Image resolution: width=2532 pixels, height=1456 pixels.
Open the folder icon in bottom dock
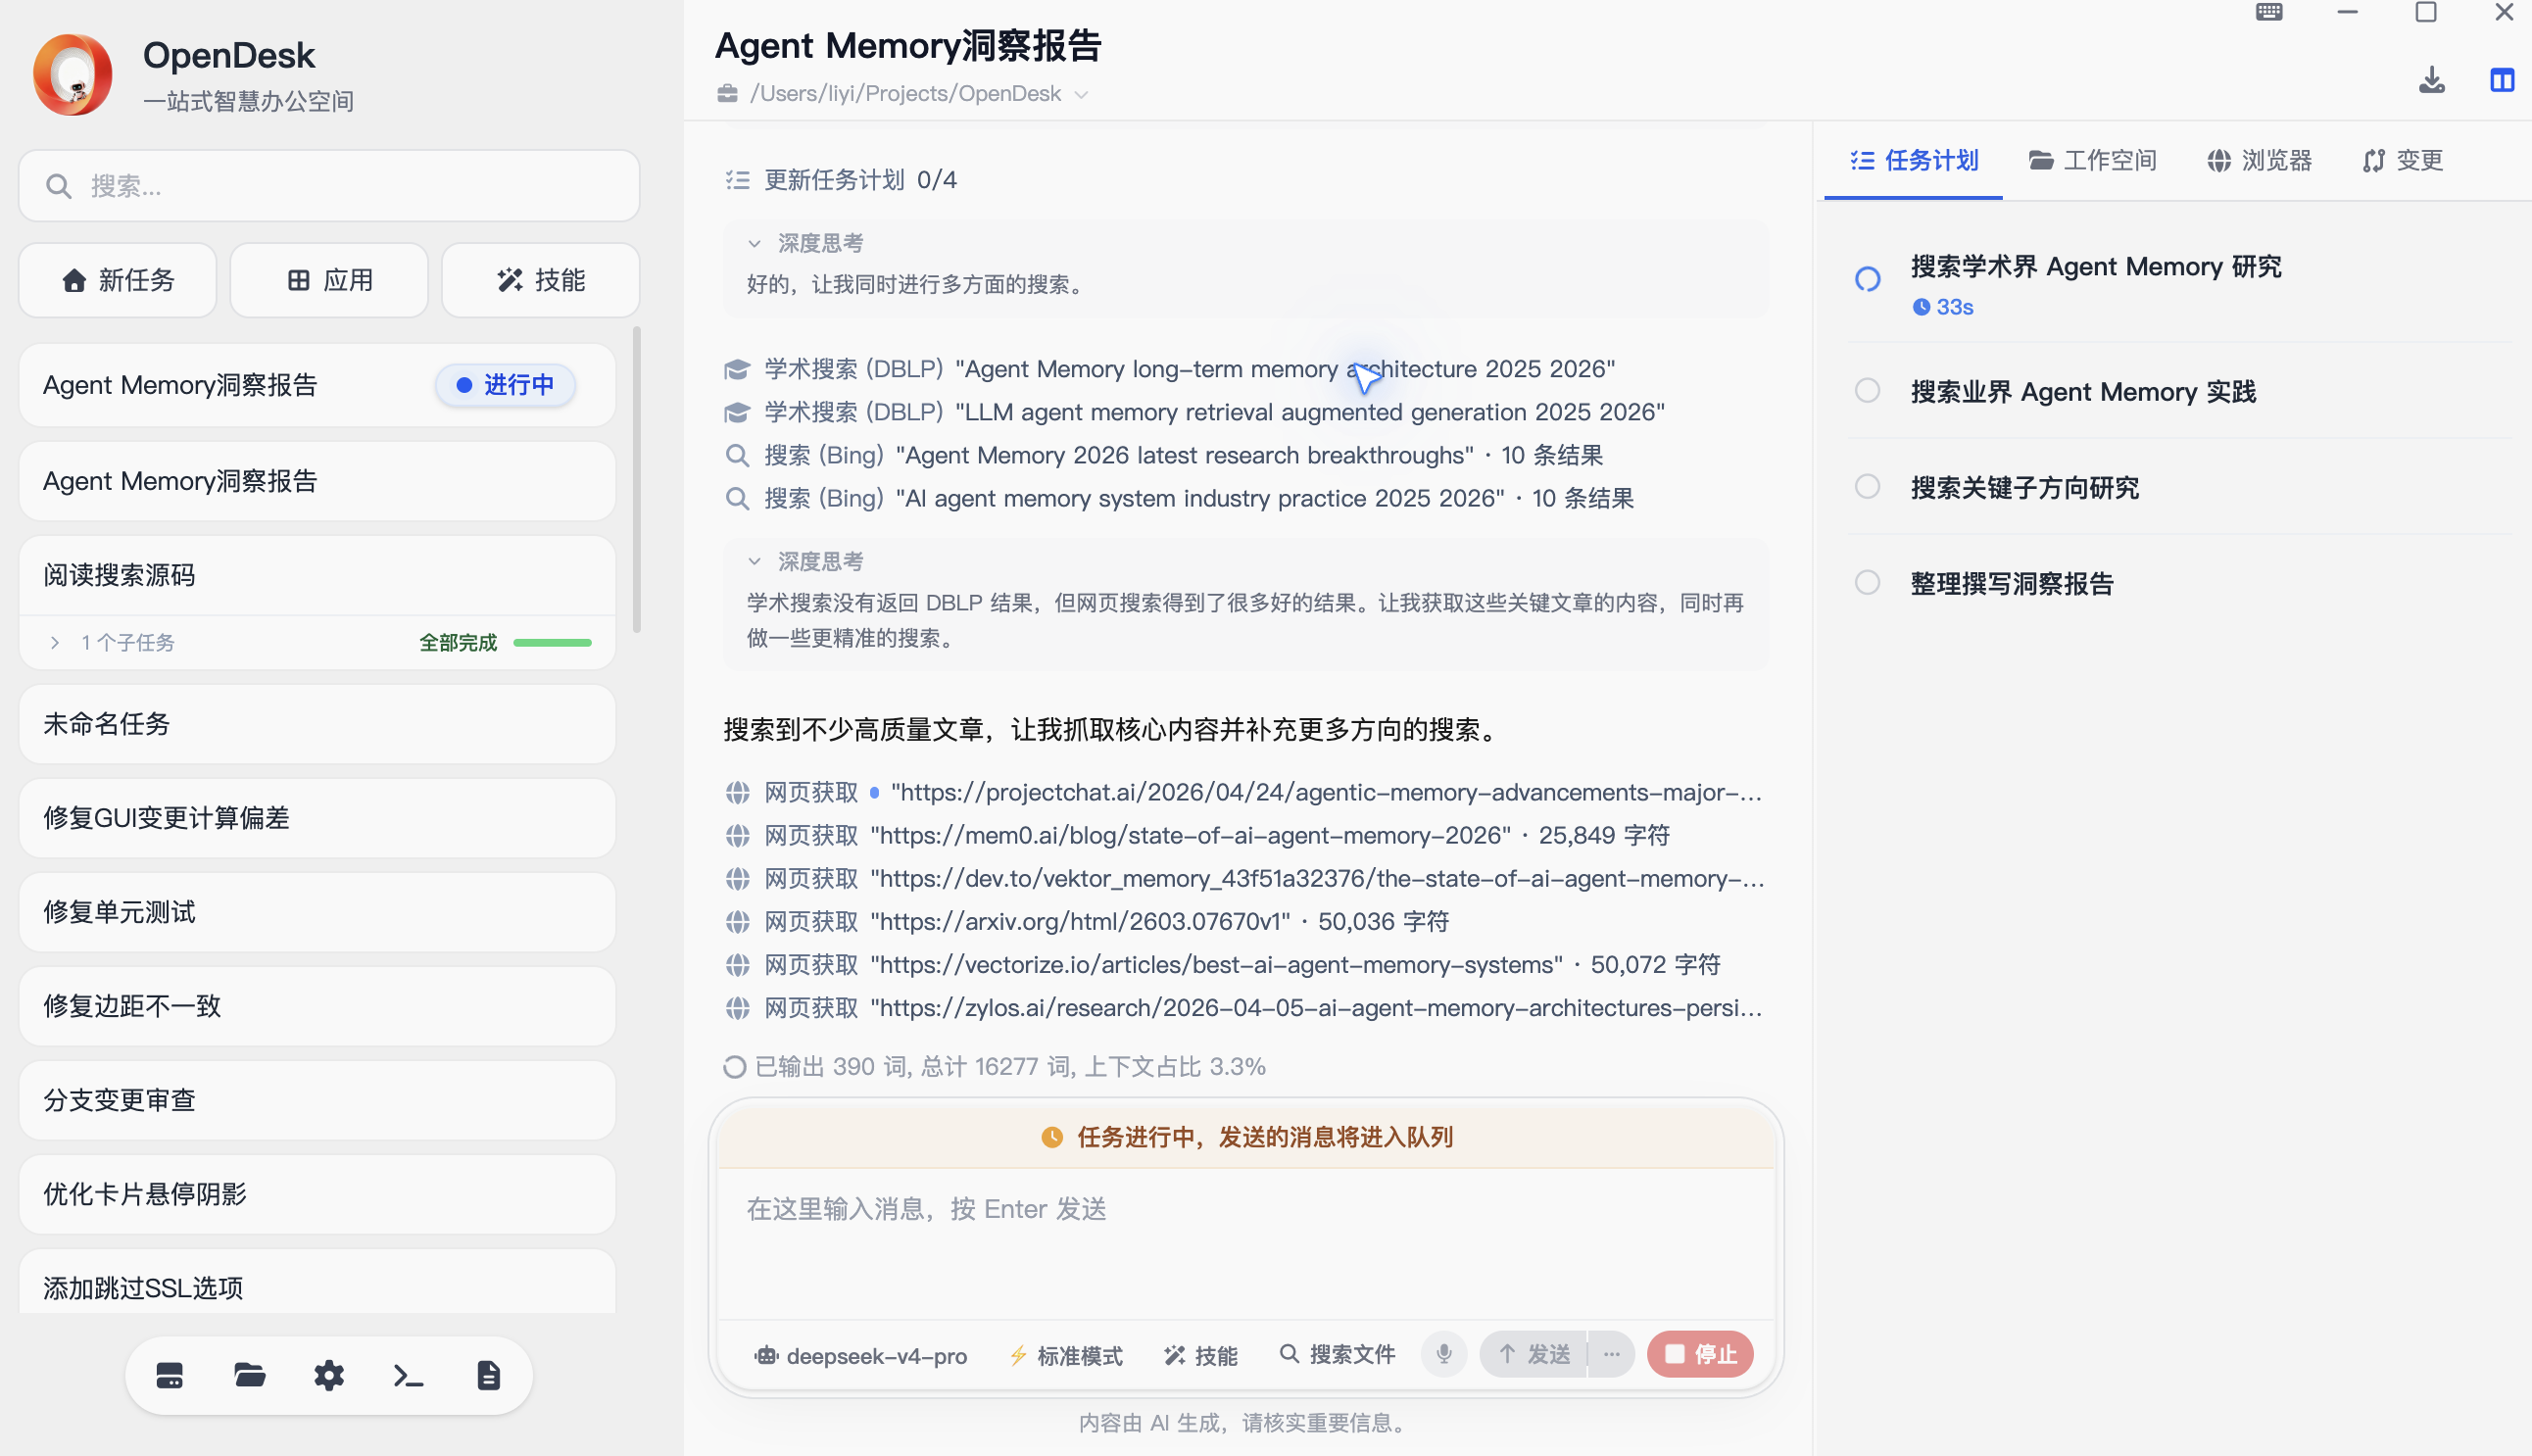coord(249,1376)
